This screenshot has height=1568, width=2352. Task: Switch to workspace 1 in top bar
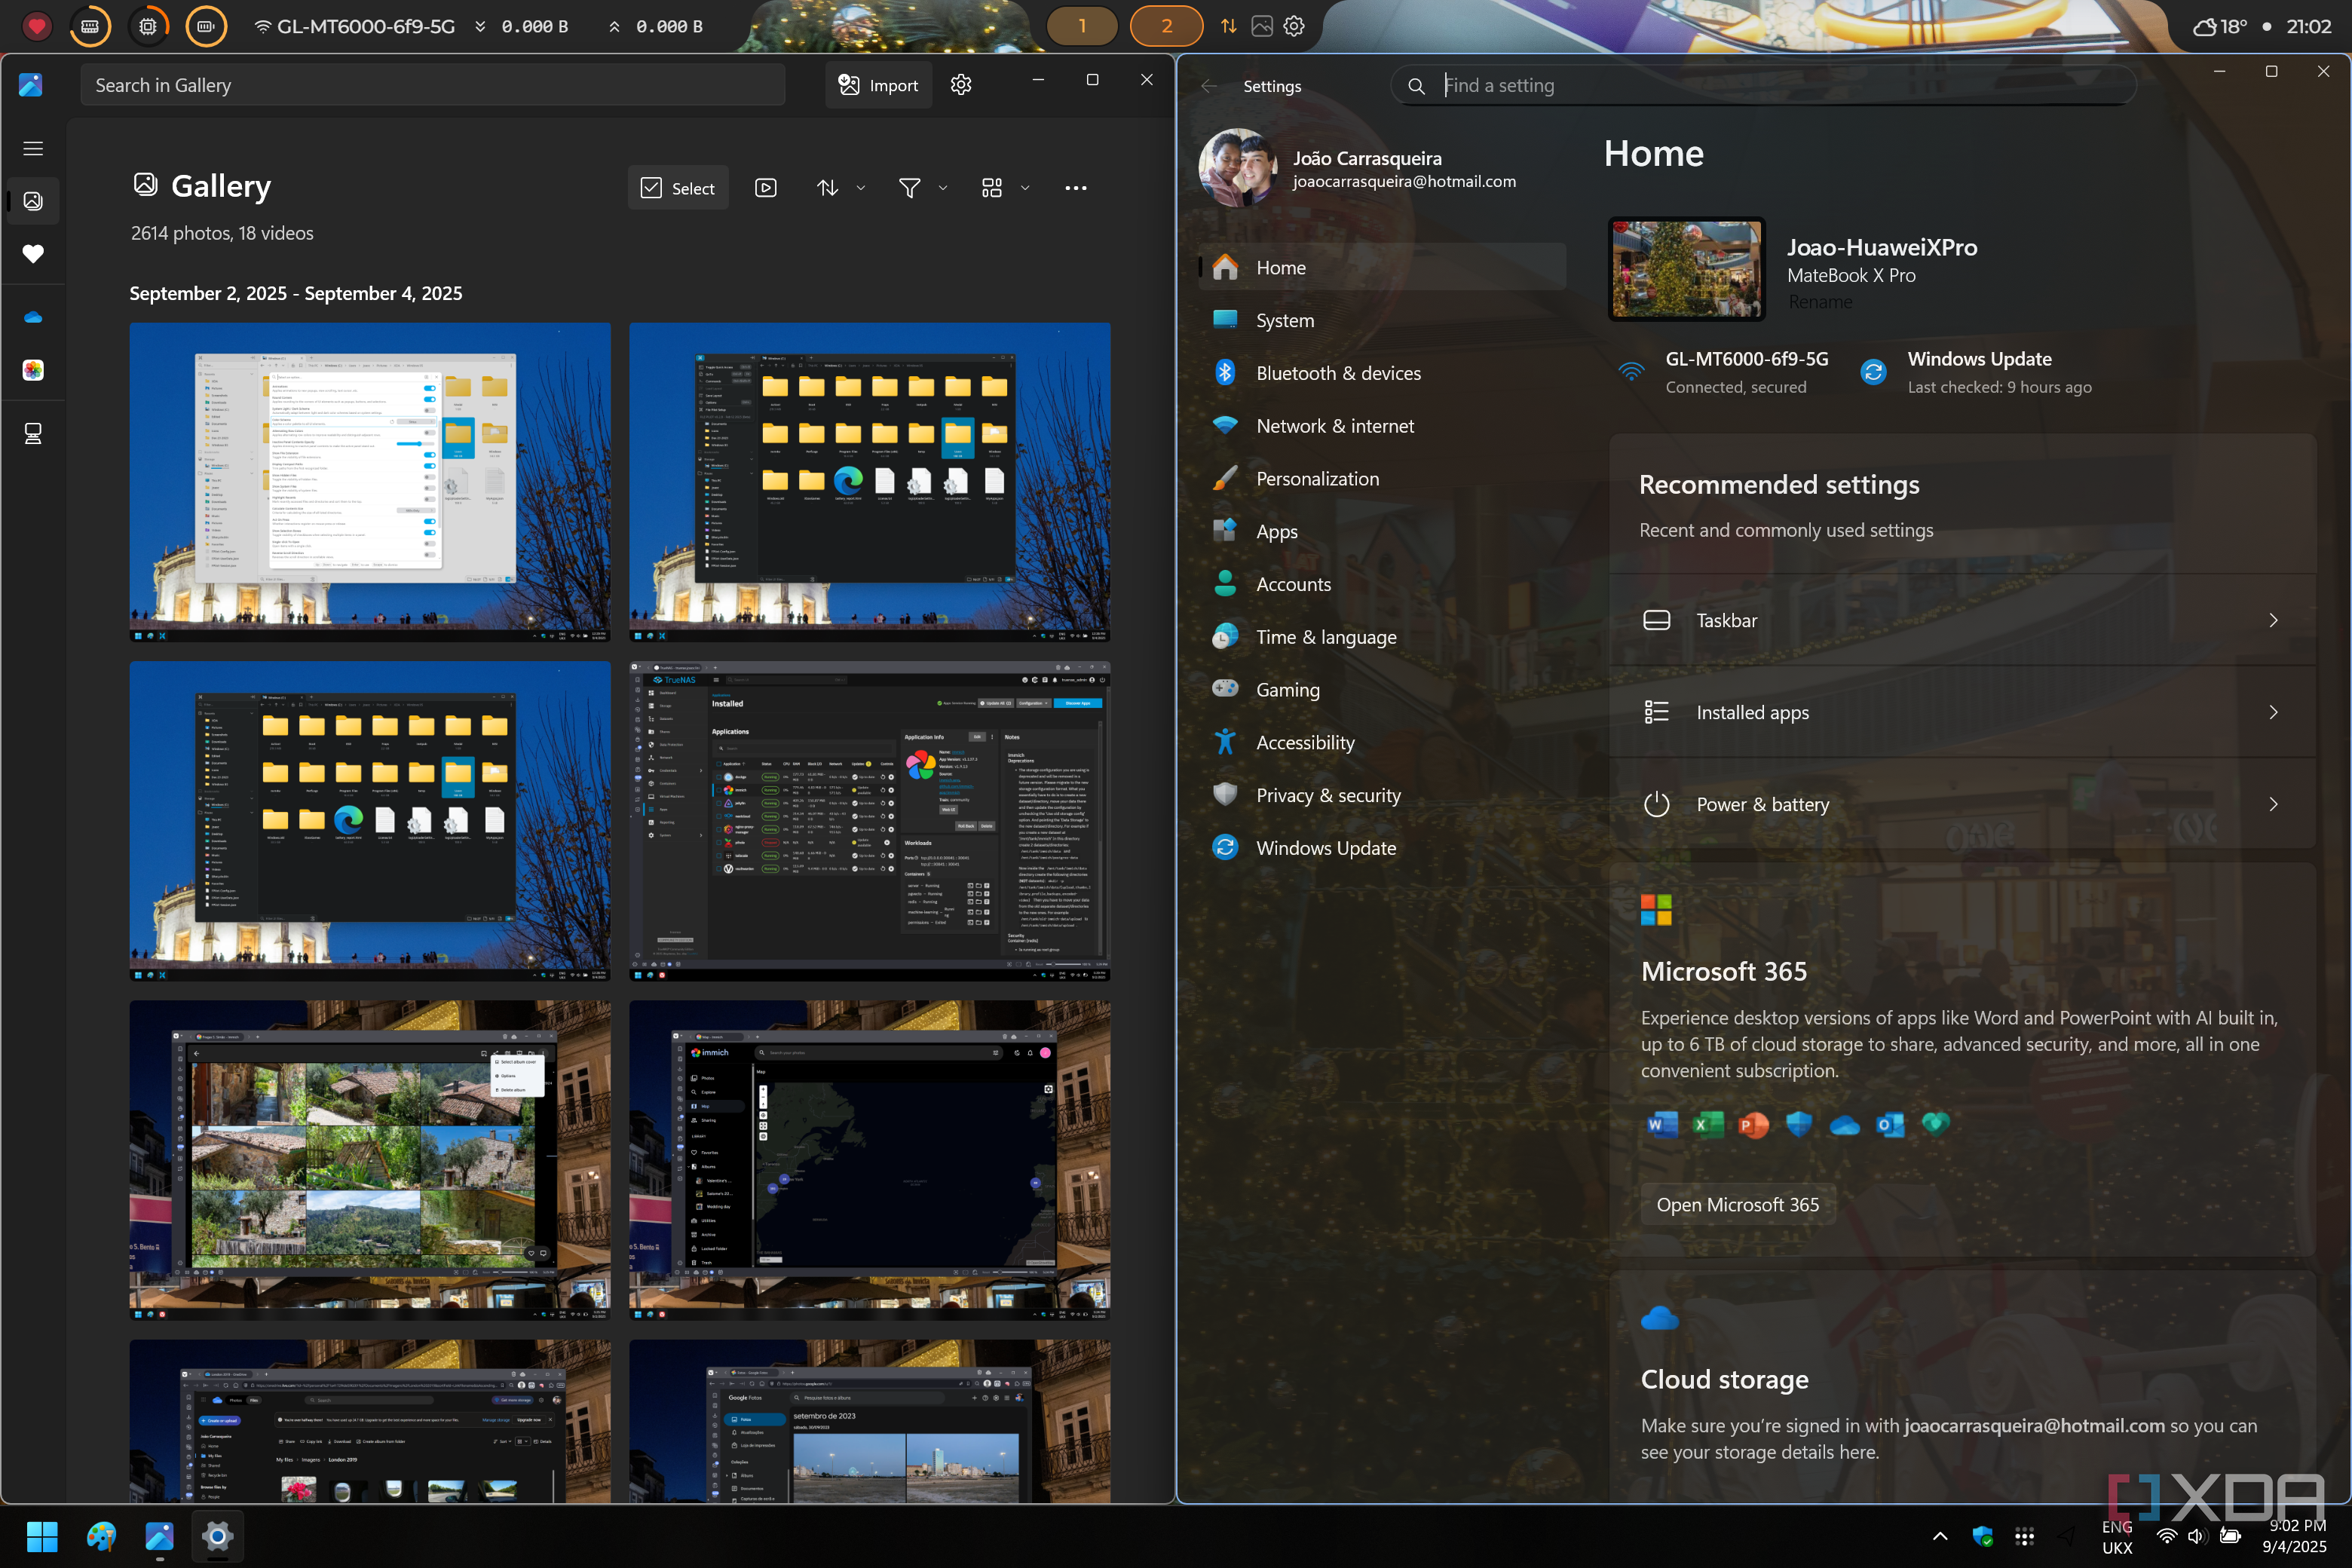pyautogui.click(x=1081, y=26)
